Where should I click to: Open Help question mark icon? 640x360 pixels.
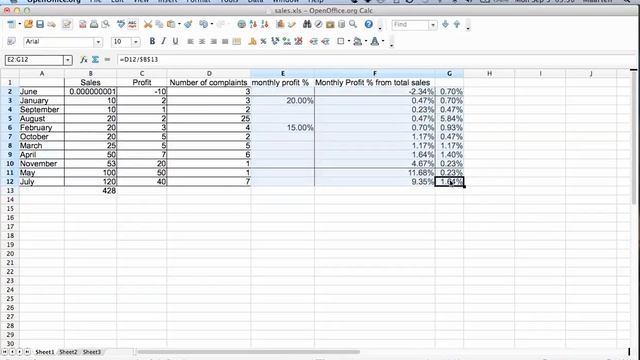[x=369, y=24]
